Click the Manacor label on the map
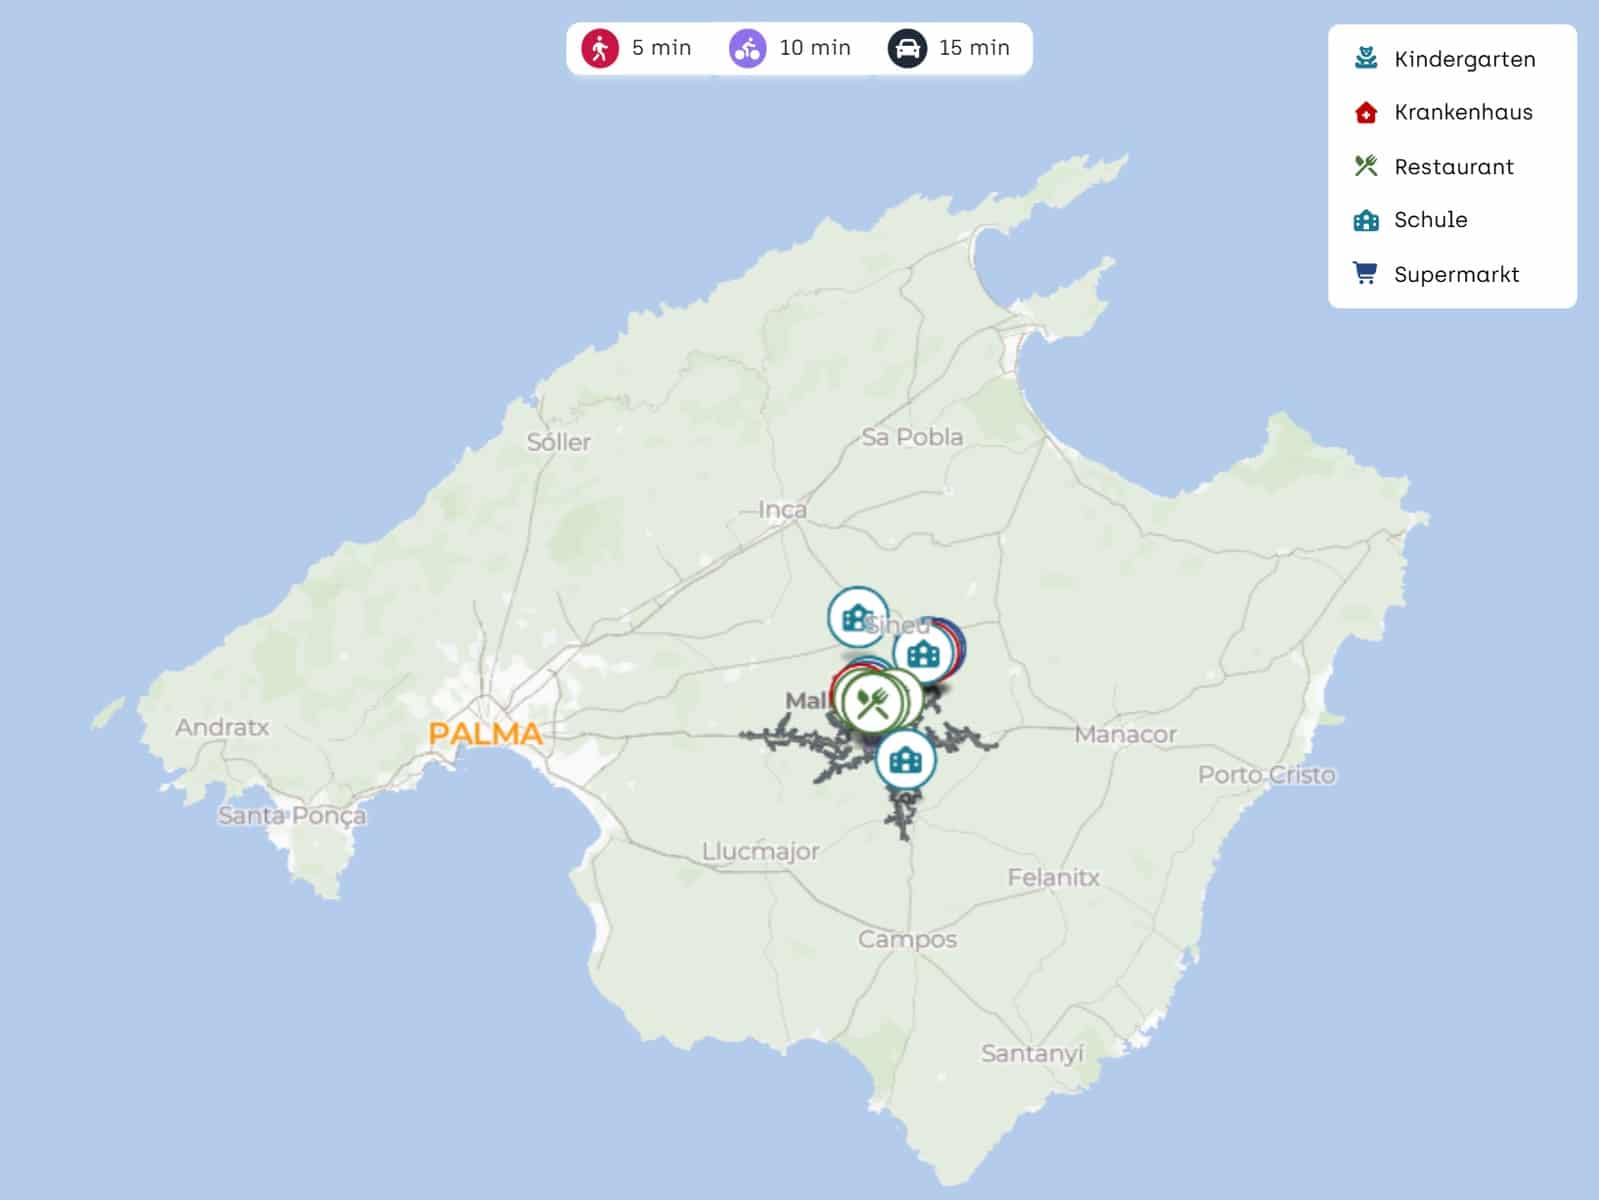Viewport: 1599px width, 1200px height. click(x=1125, y=734)
